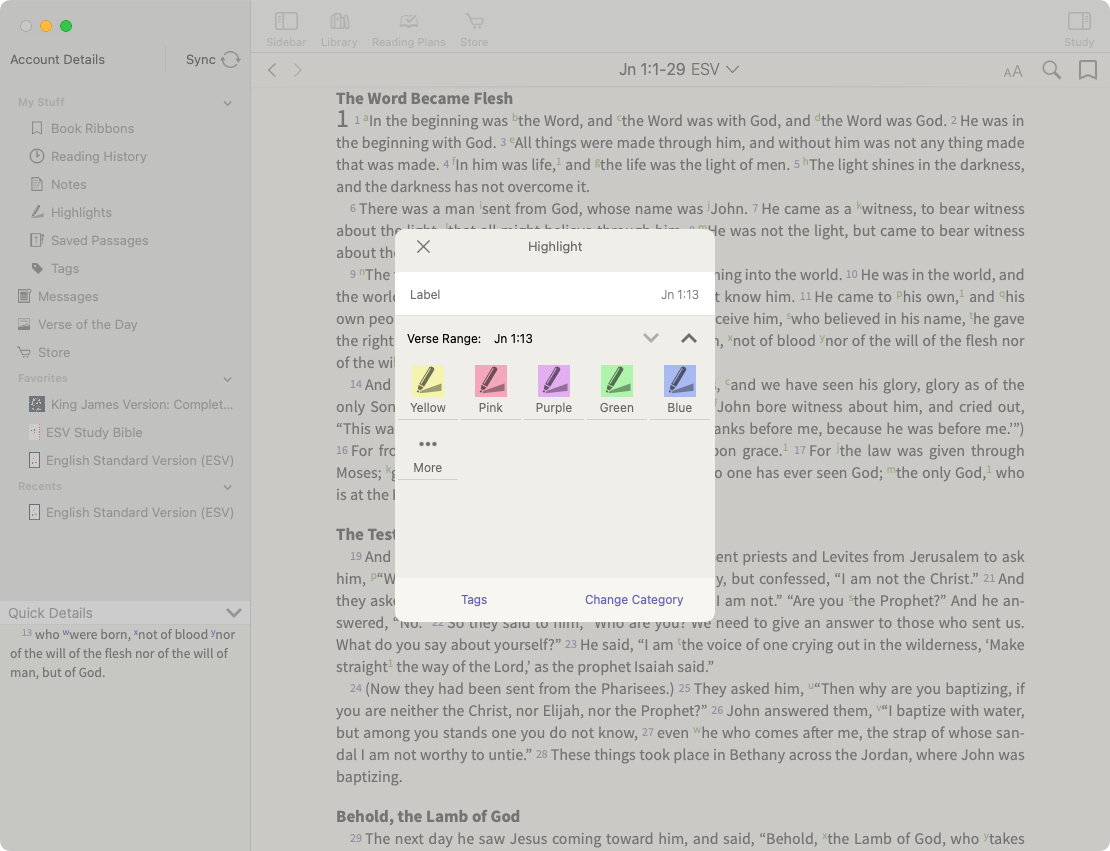Toggle the Sidebar toolbar icon
Screen dimensions: 1110x851
pos(286,22)
